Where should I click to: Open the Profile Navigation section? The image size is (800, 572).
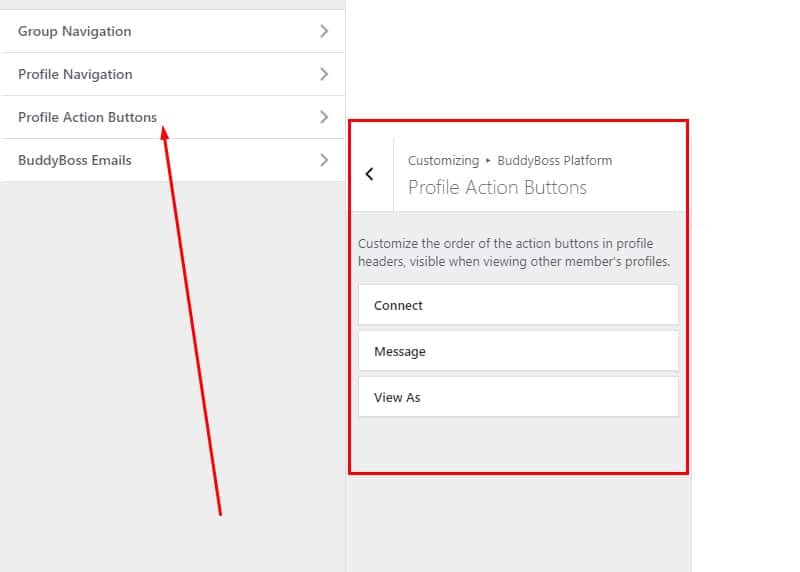tap(172, 74)
